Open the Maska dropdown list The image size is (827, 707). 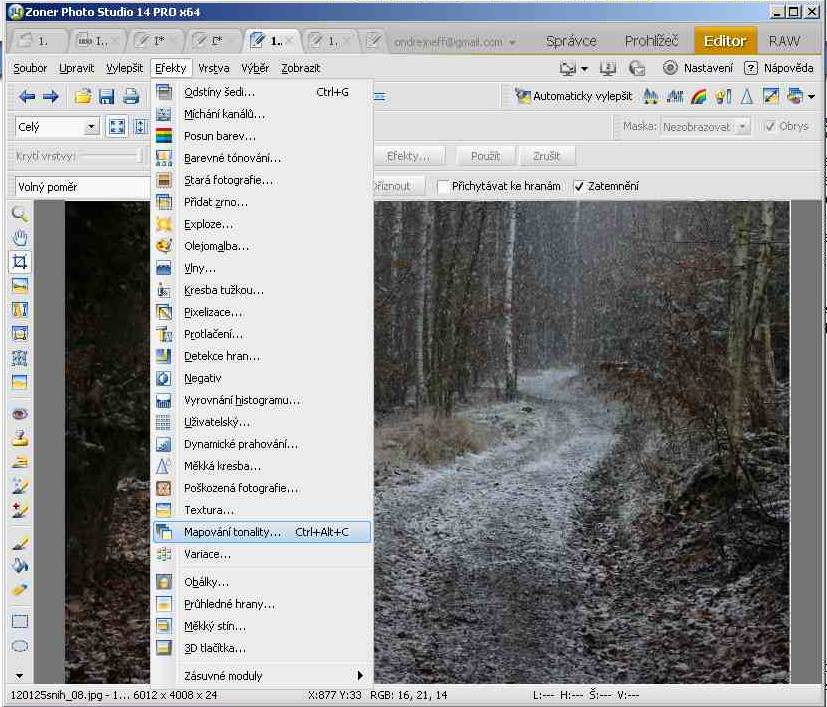742,127
